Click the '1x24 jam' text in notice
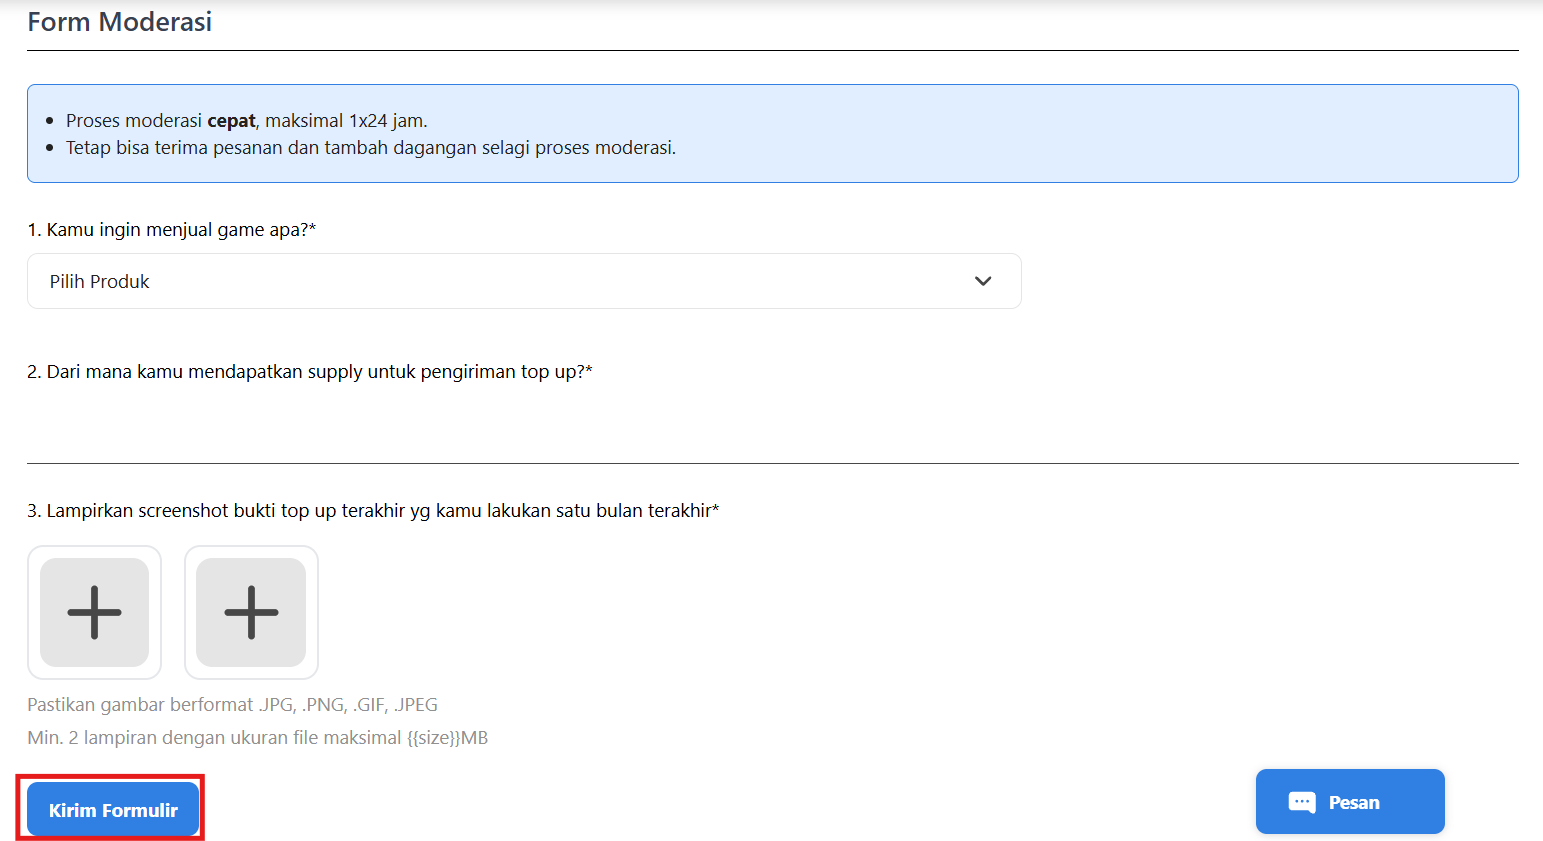Screen dimensions: 1543x841 (x=387, y=121)
